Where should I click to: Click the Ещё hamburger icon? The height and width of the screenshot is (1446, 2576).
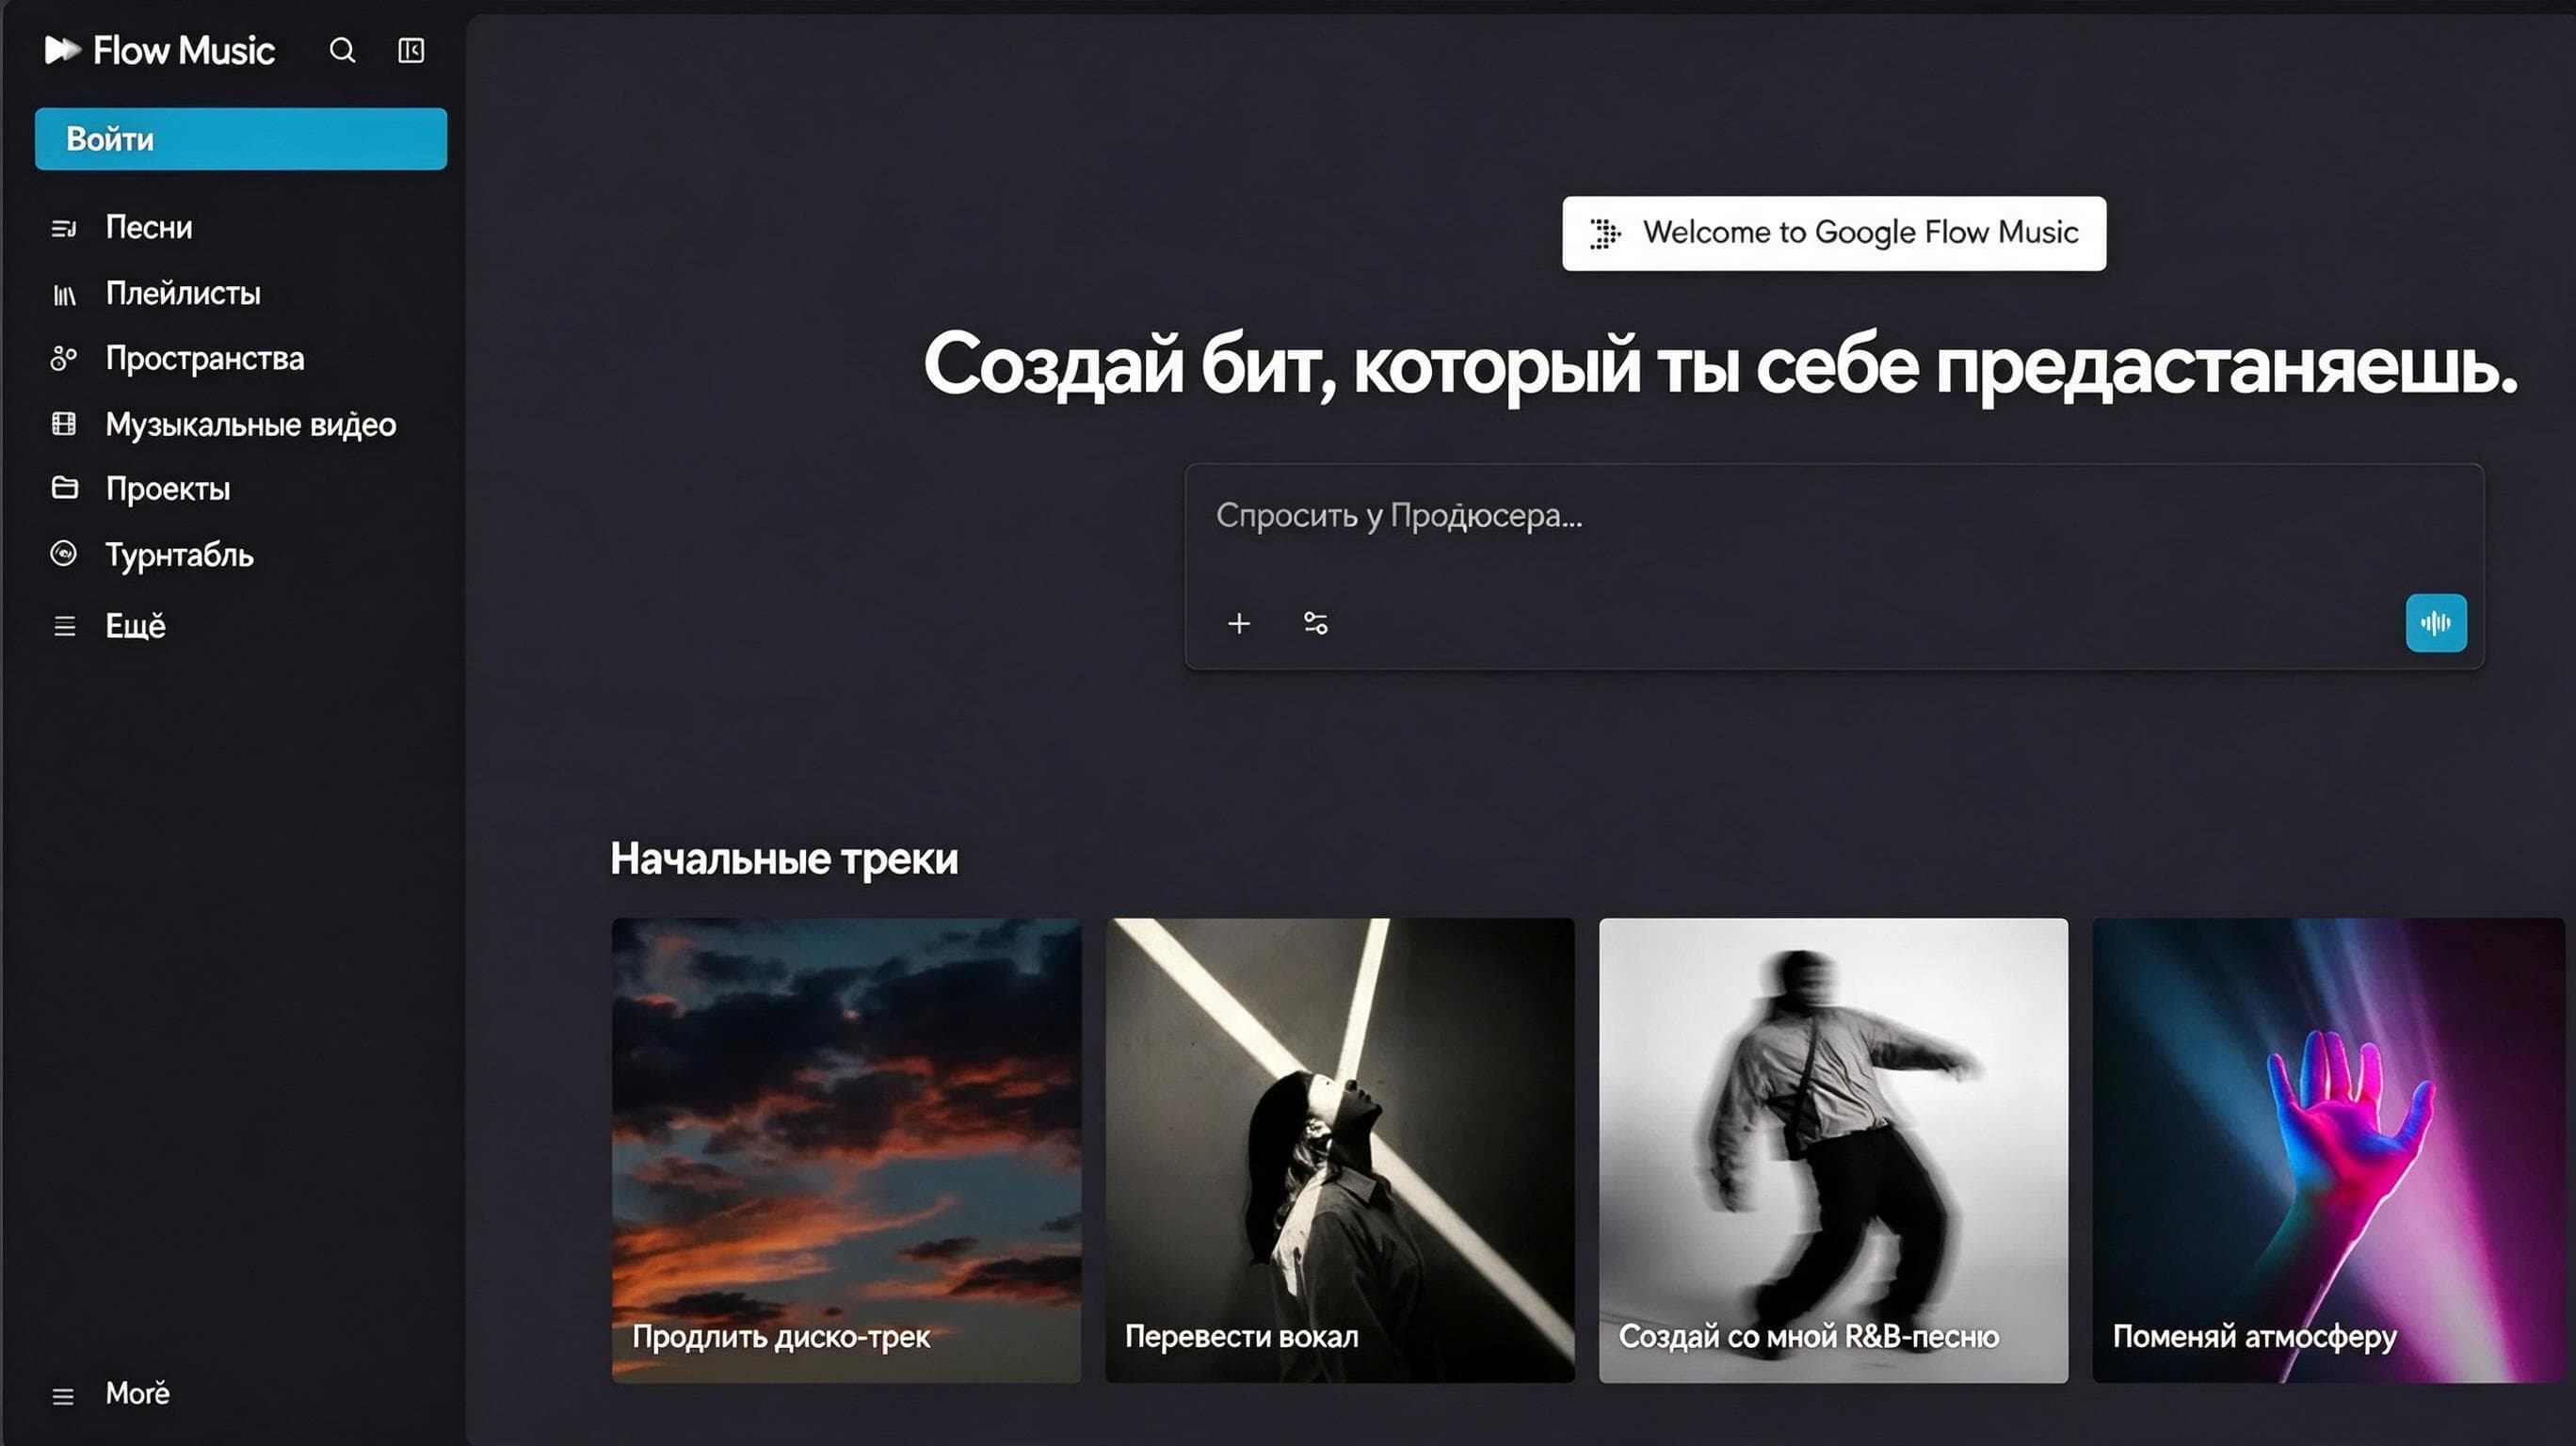64,627
